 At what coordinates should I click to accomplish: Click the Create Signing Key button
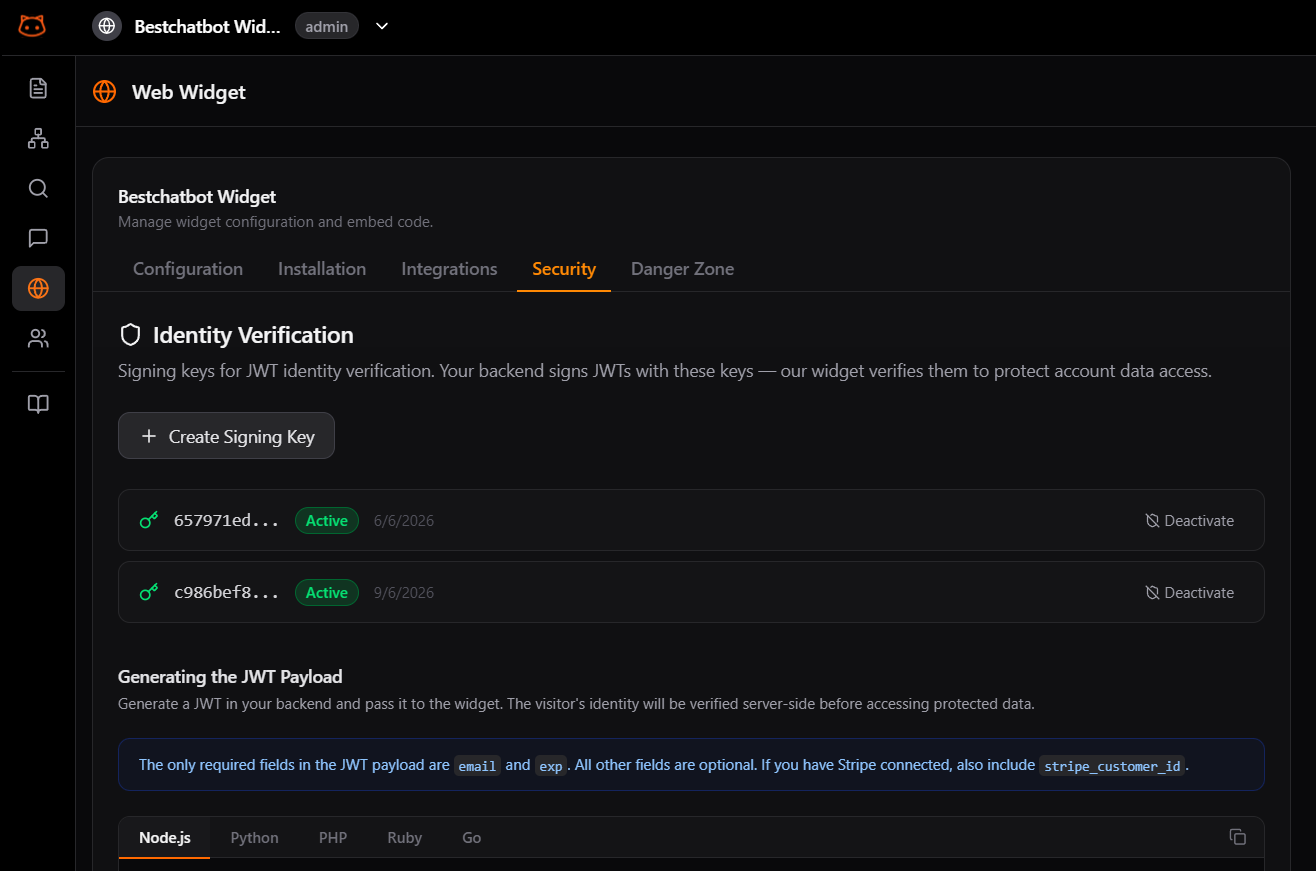226,436
